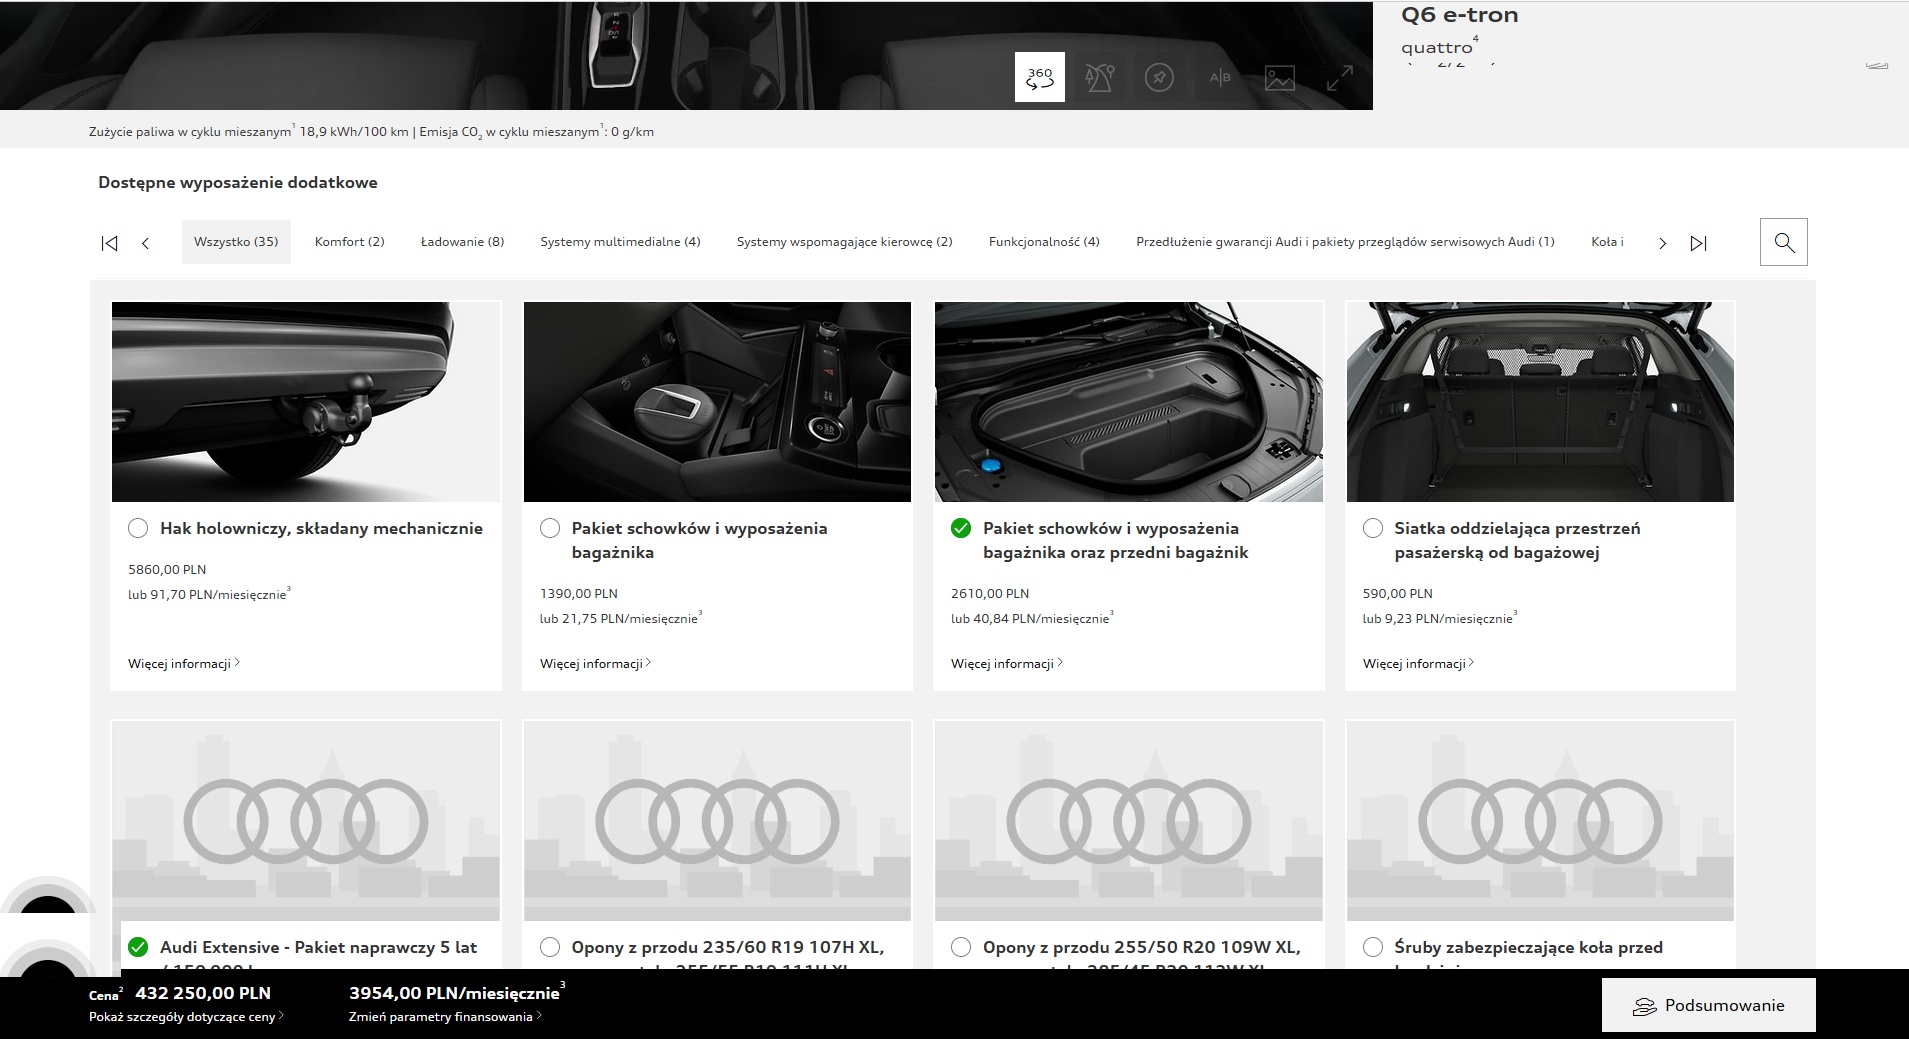Screen dimensions: 1909x1039
Task: Click the cargo separation net image
Action: click(1540, 402)
